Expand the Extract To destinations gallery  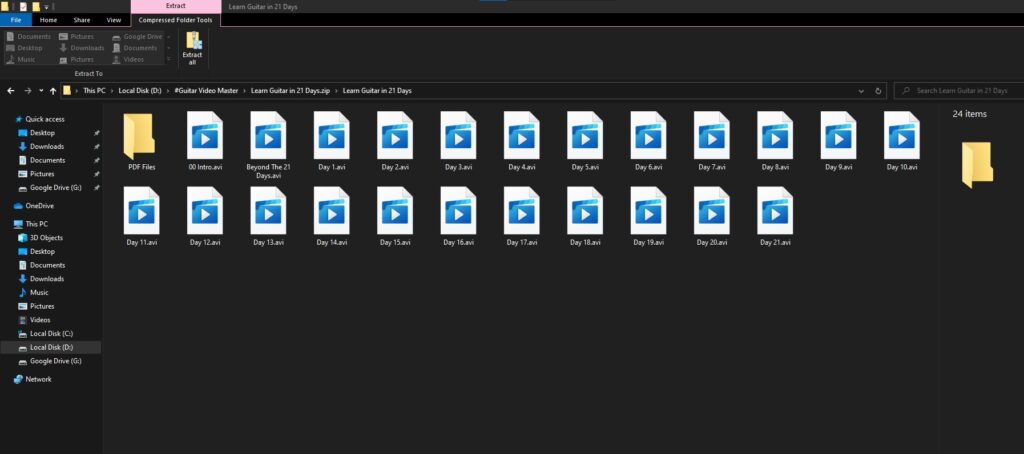pos(168,59)
